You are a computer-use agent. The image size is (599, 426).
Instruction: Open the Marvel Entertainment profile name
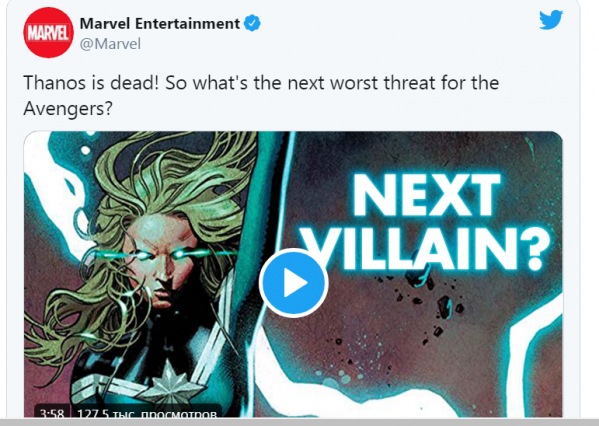point(160,24)
